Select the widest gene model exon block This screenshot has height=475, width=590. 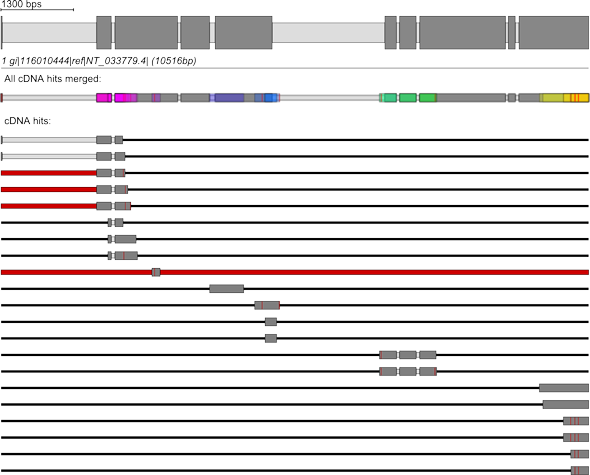click(x=462, y=32)
